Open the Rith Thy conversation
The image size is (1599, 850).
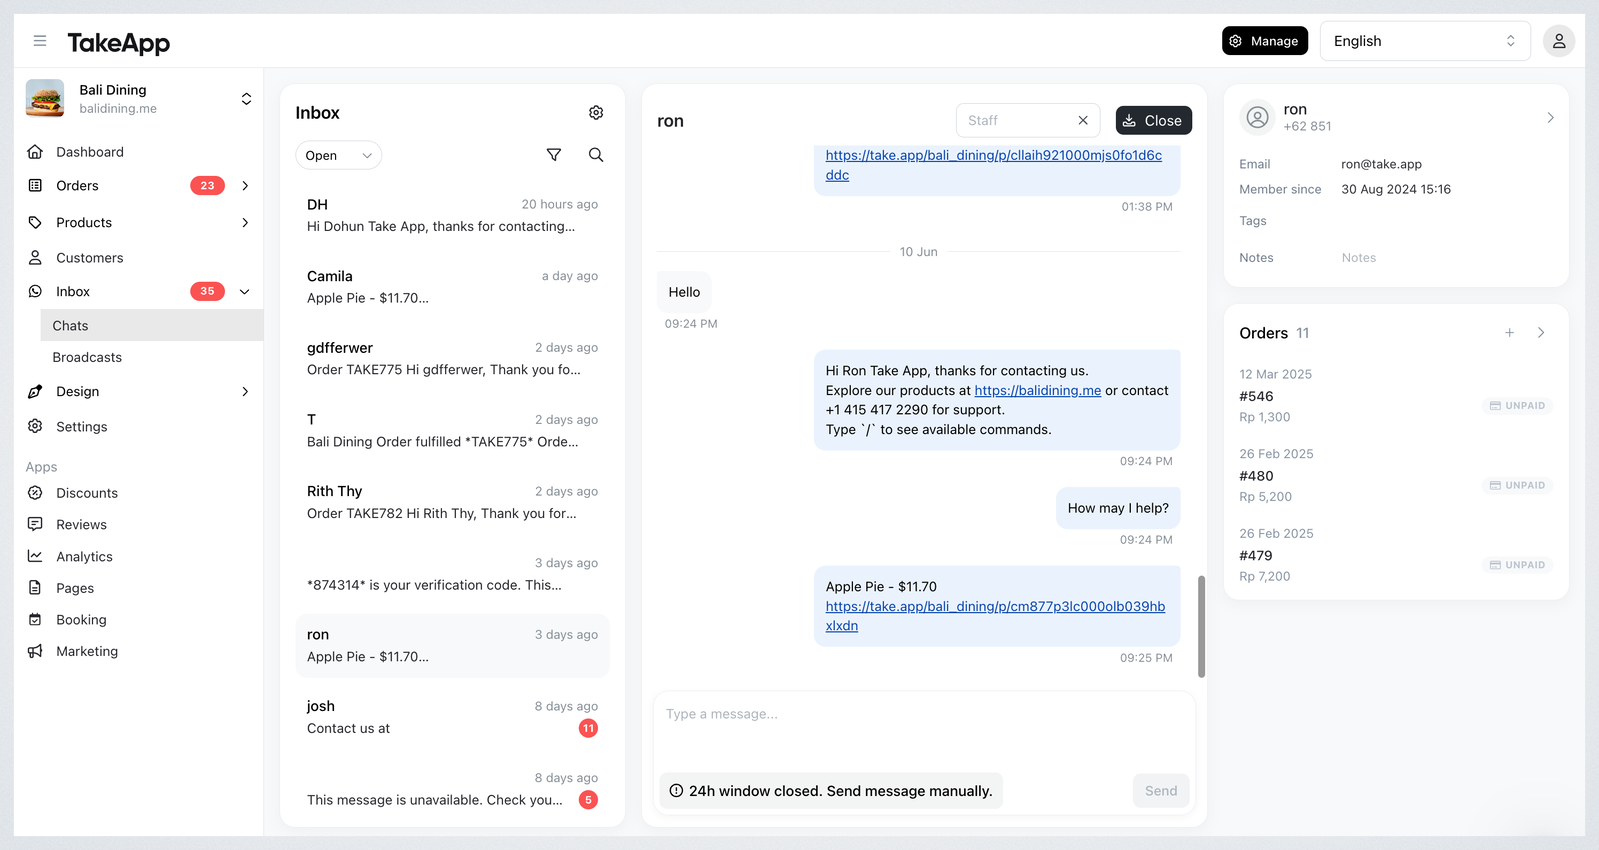coord(452,502)
